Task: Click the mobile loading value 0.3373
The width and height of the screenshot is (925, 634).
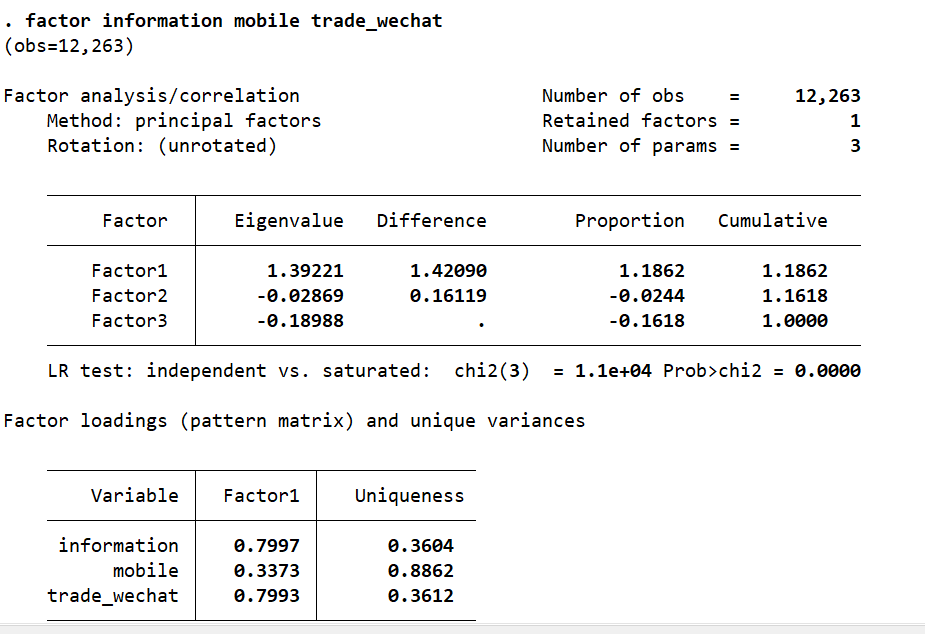Action: pyautogui.click(x=266, y=571)
